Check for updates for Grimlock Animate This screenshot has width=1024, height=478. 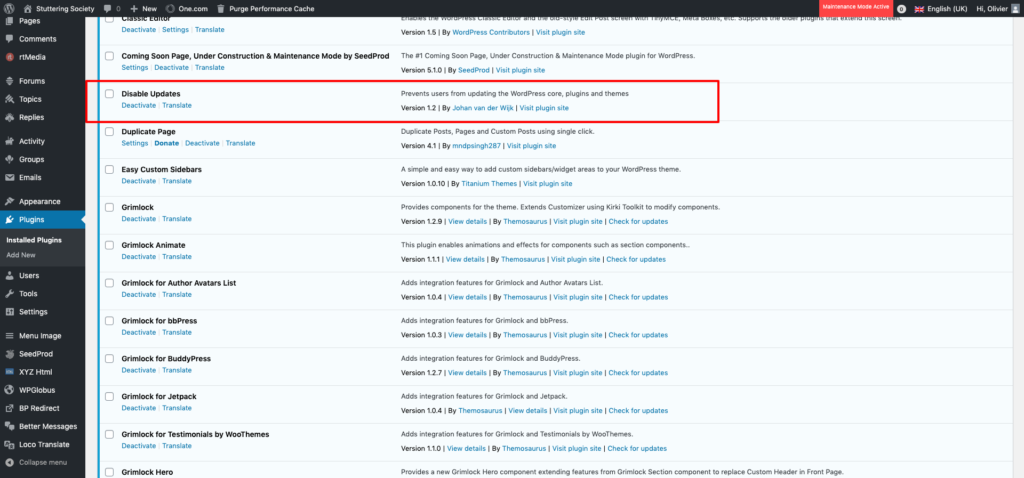point(636,259)
